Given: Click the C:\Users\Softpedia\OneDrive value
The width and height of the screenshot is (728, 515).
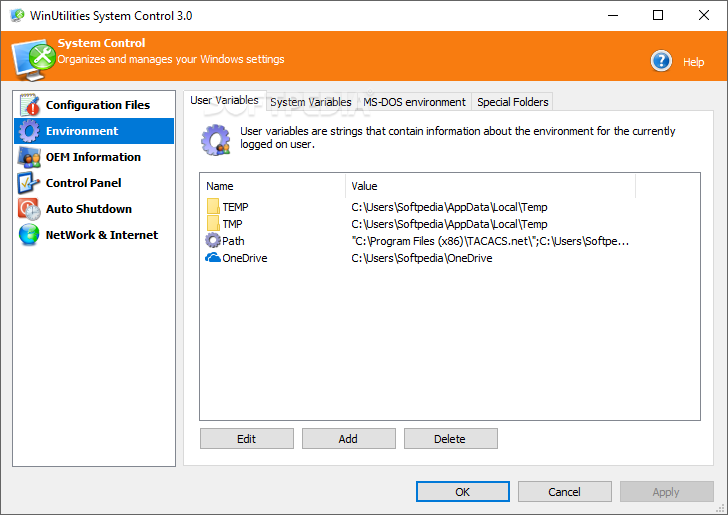Looking at the screenshot, I should click(x=422, y=258).
